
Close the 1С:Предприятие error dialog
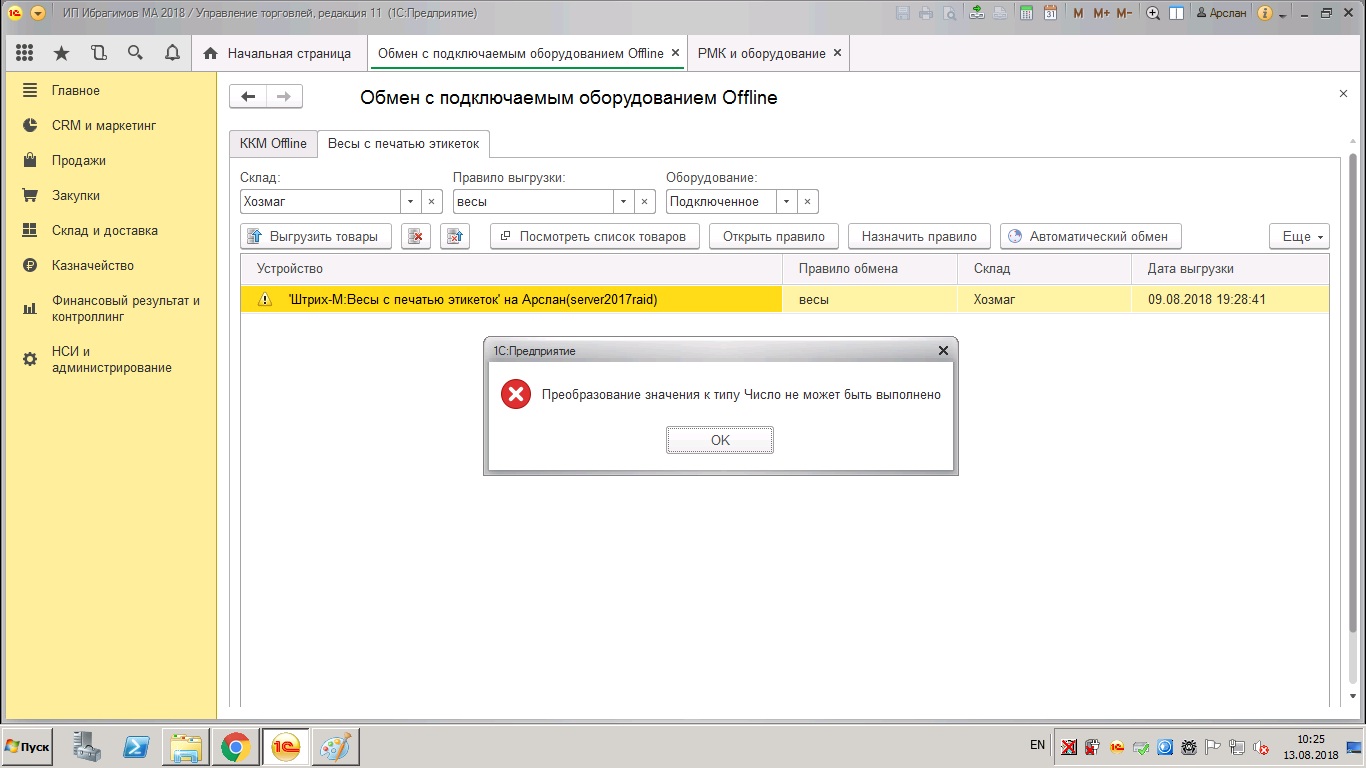tap(943, 351)
